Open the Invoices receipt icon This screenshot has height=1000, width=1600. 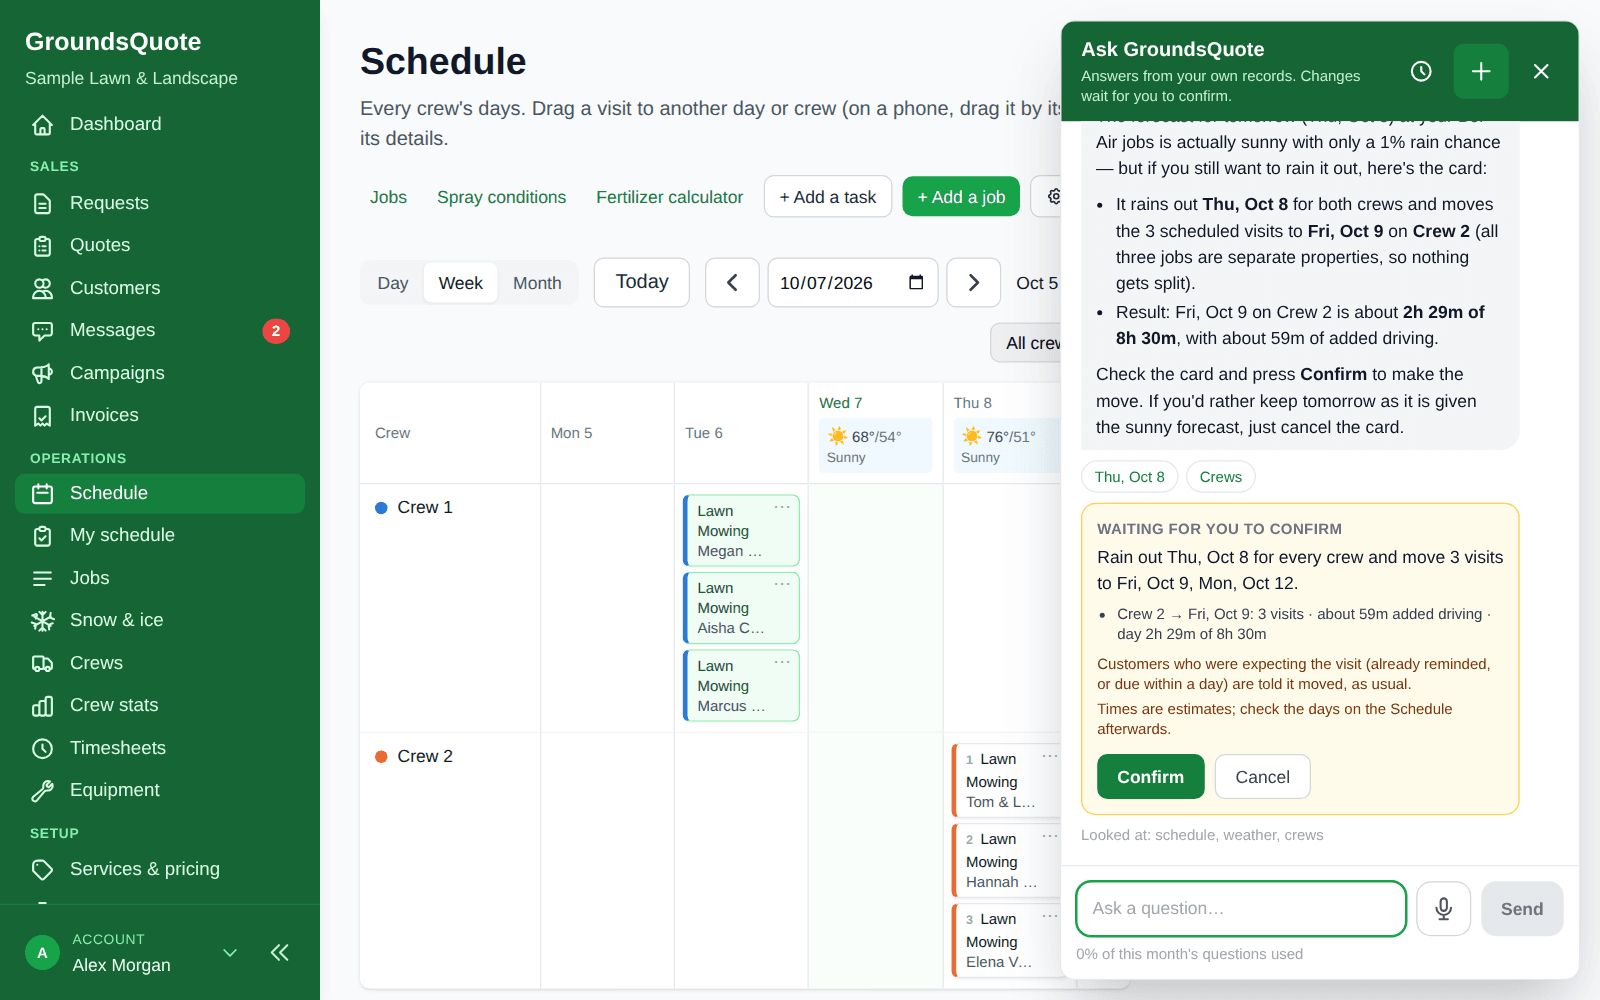tap(42, 416)
